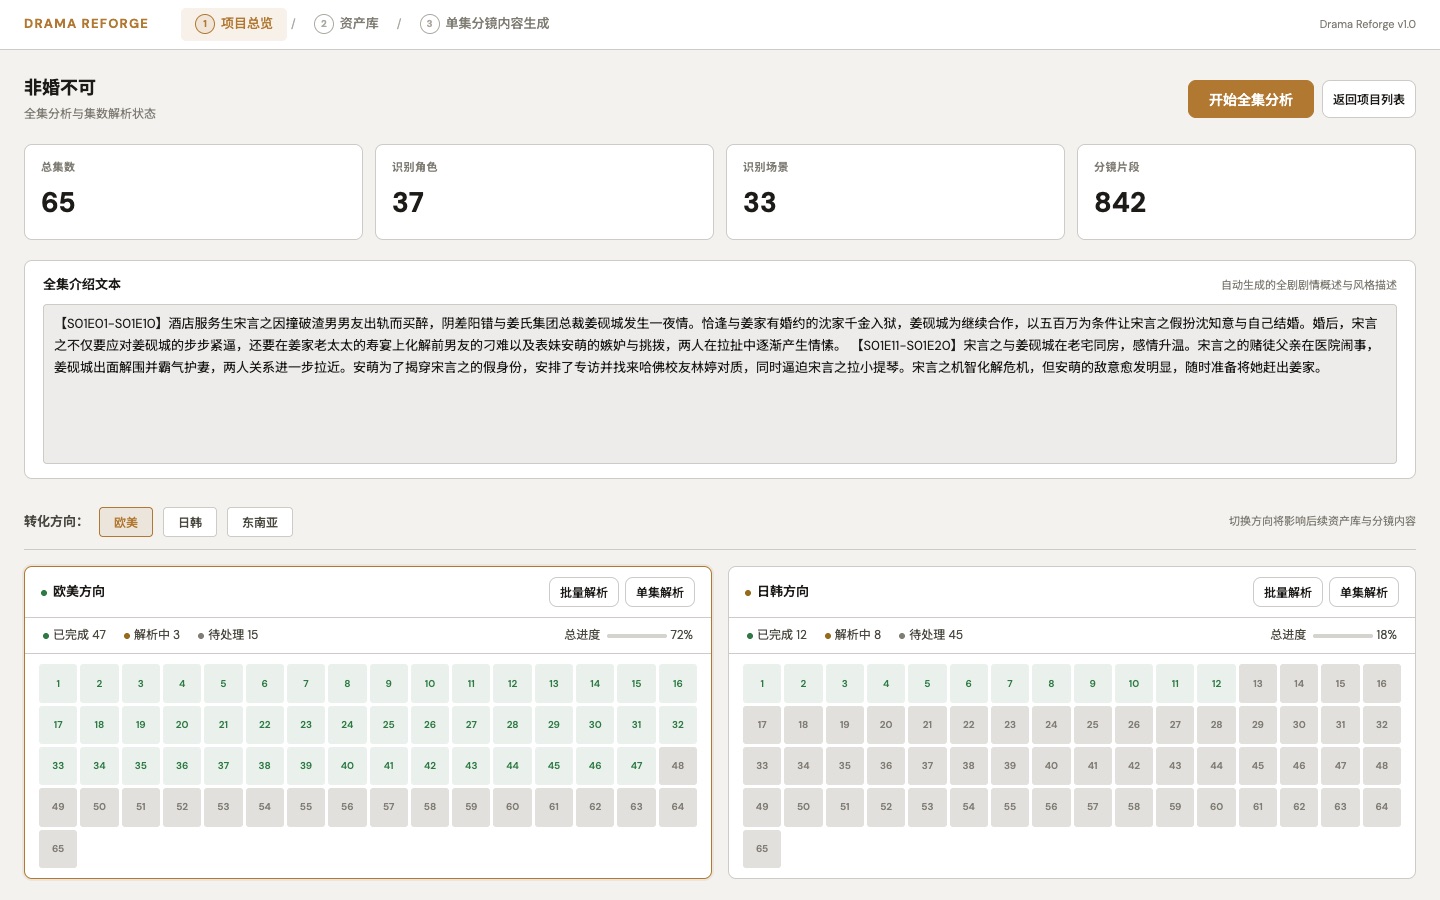Select pending episode 13 in 日韩方向 grid

coord(1258,684)
